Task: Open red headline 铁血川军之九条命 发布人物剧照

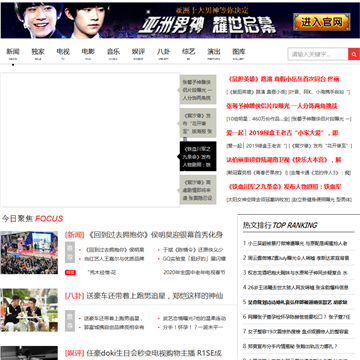Action: tap(284, 187)
